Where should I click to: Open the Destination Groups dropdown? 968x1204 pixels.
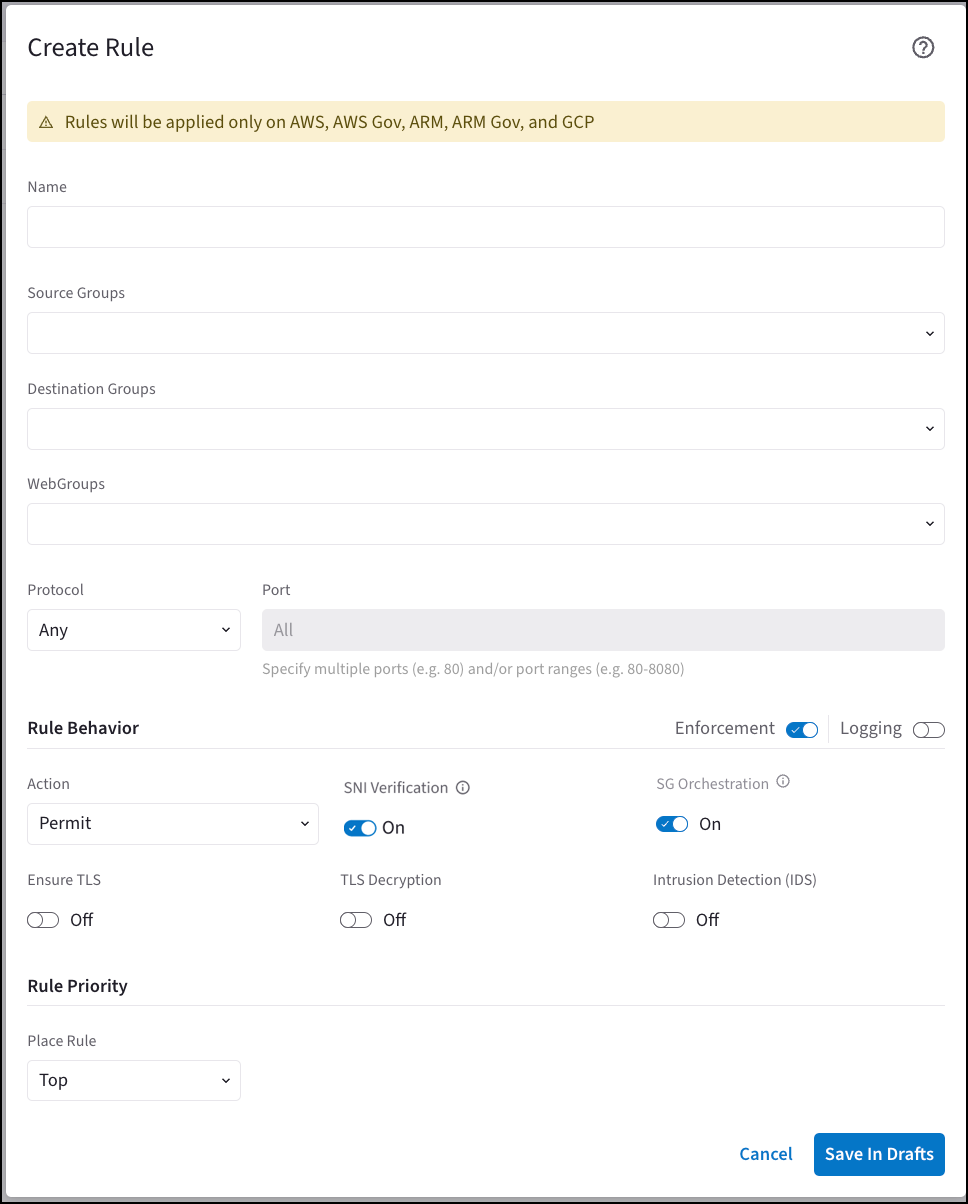485,429
